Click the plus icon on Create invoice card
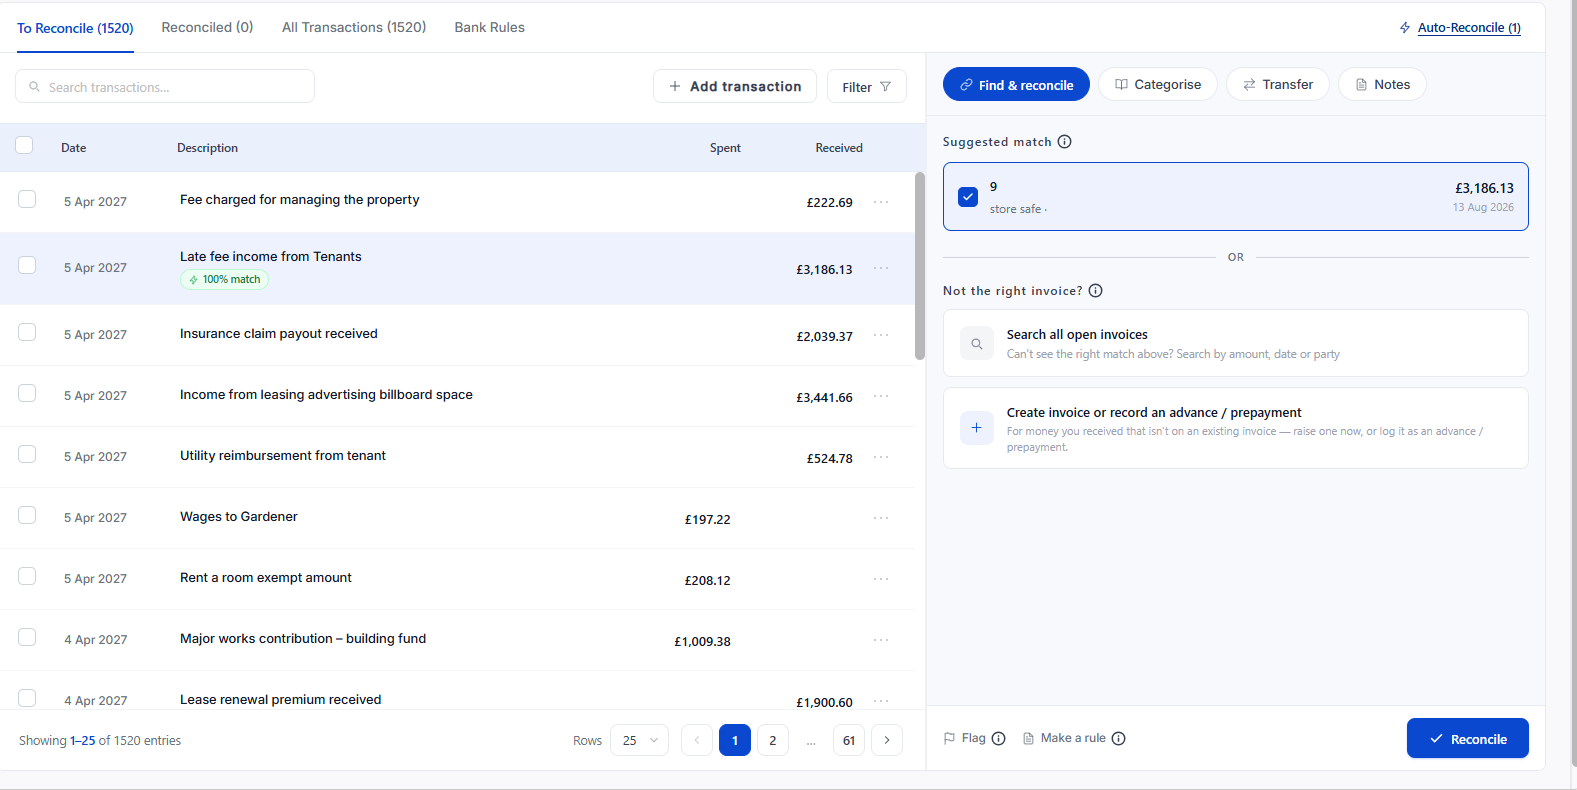Image resolution: width=1577 pixels, height=790 pixels. (977, 428)
